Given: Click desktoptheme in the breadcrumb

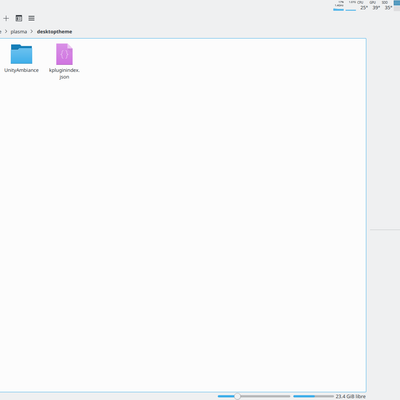Looking at the screenshot, I should [54, 32].
